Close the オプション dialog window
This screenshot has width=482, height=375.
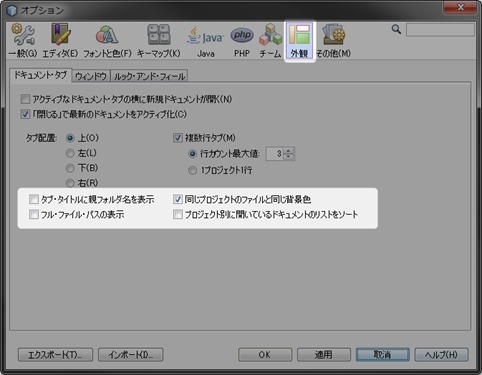460,7
